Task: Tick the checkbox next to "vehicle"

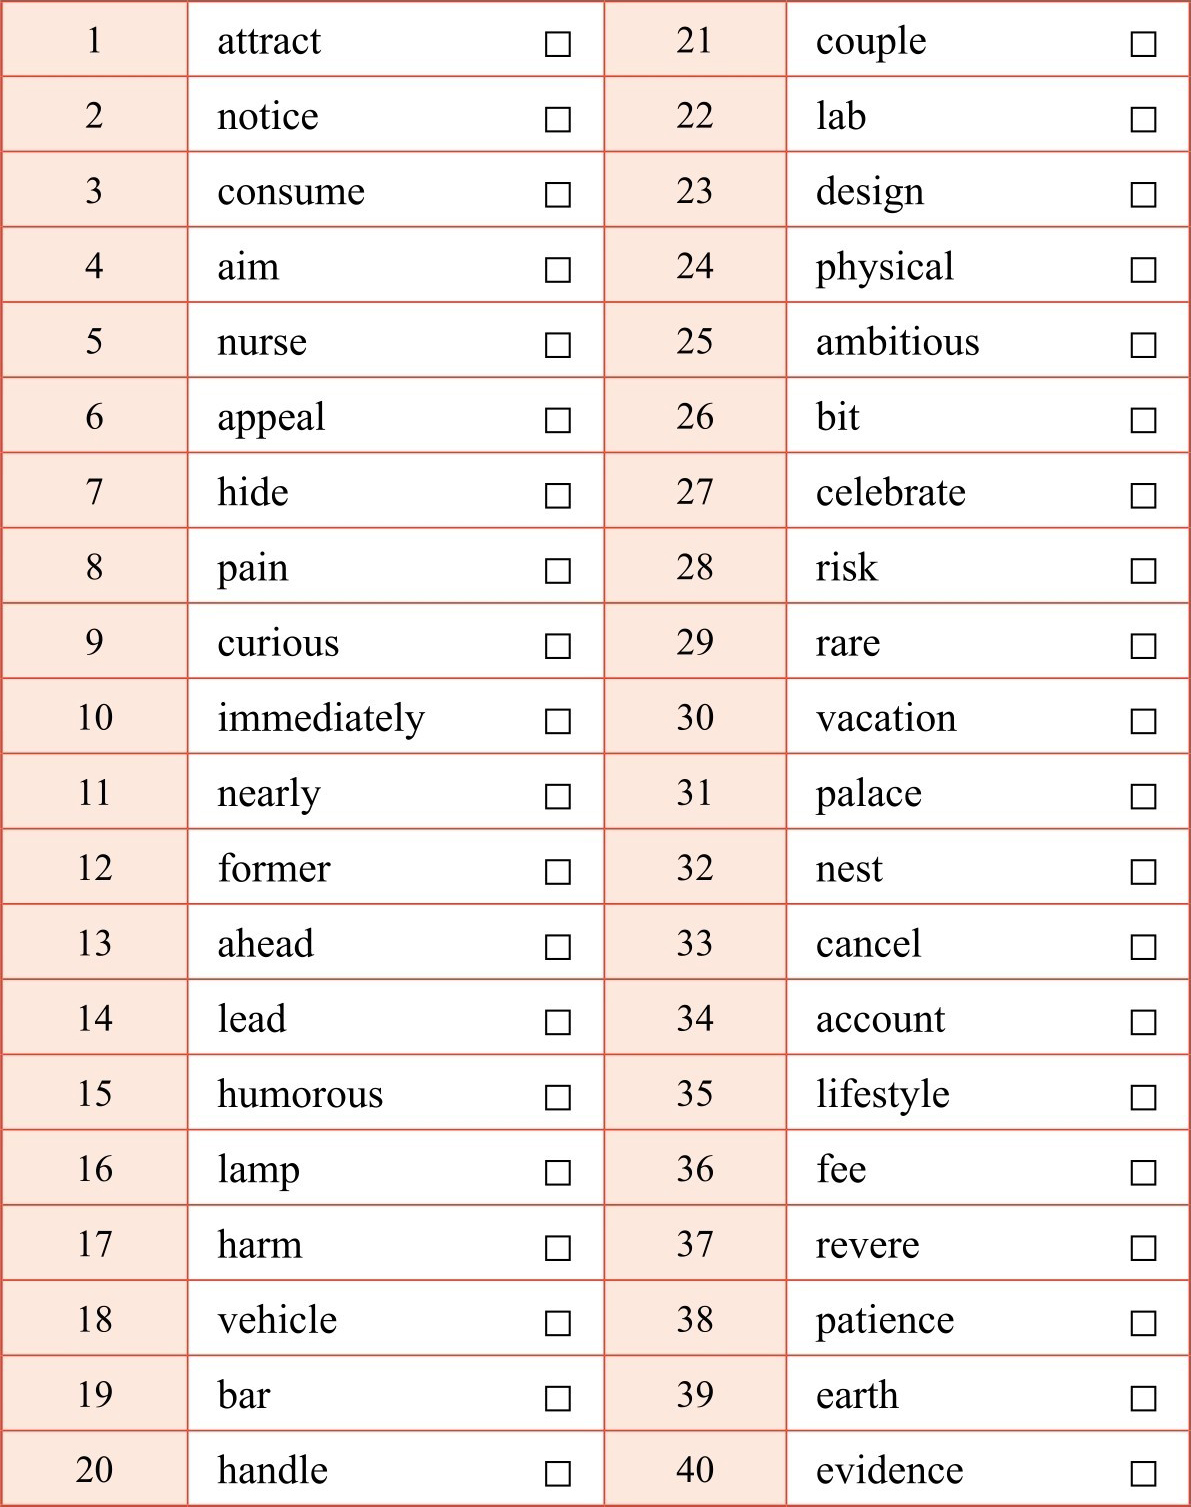Action: (x=558, y=1323)
